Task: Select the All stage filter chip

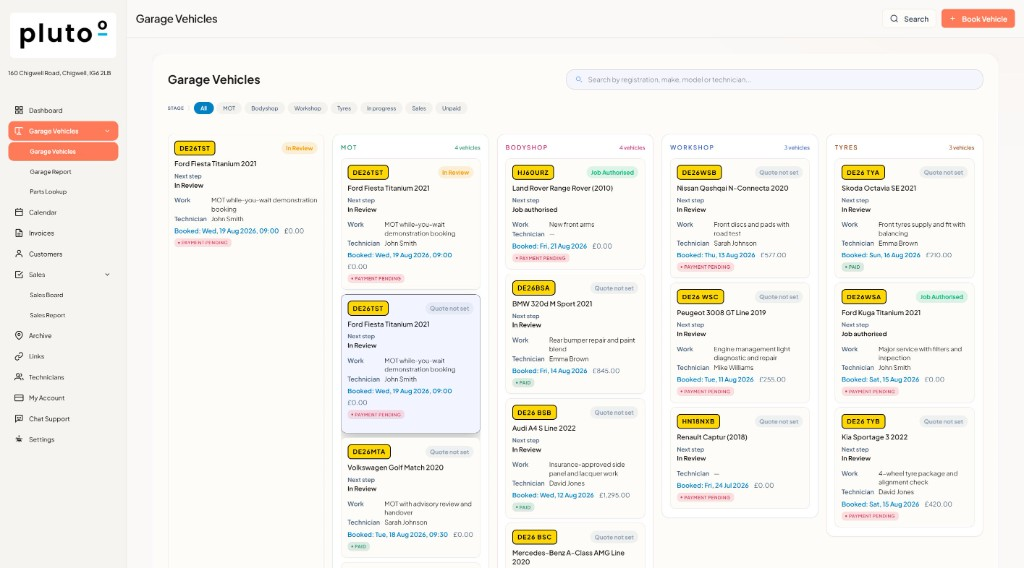Action: pyautogui.click(x=204, y=108)
